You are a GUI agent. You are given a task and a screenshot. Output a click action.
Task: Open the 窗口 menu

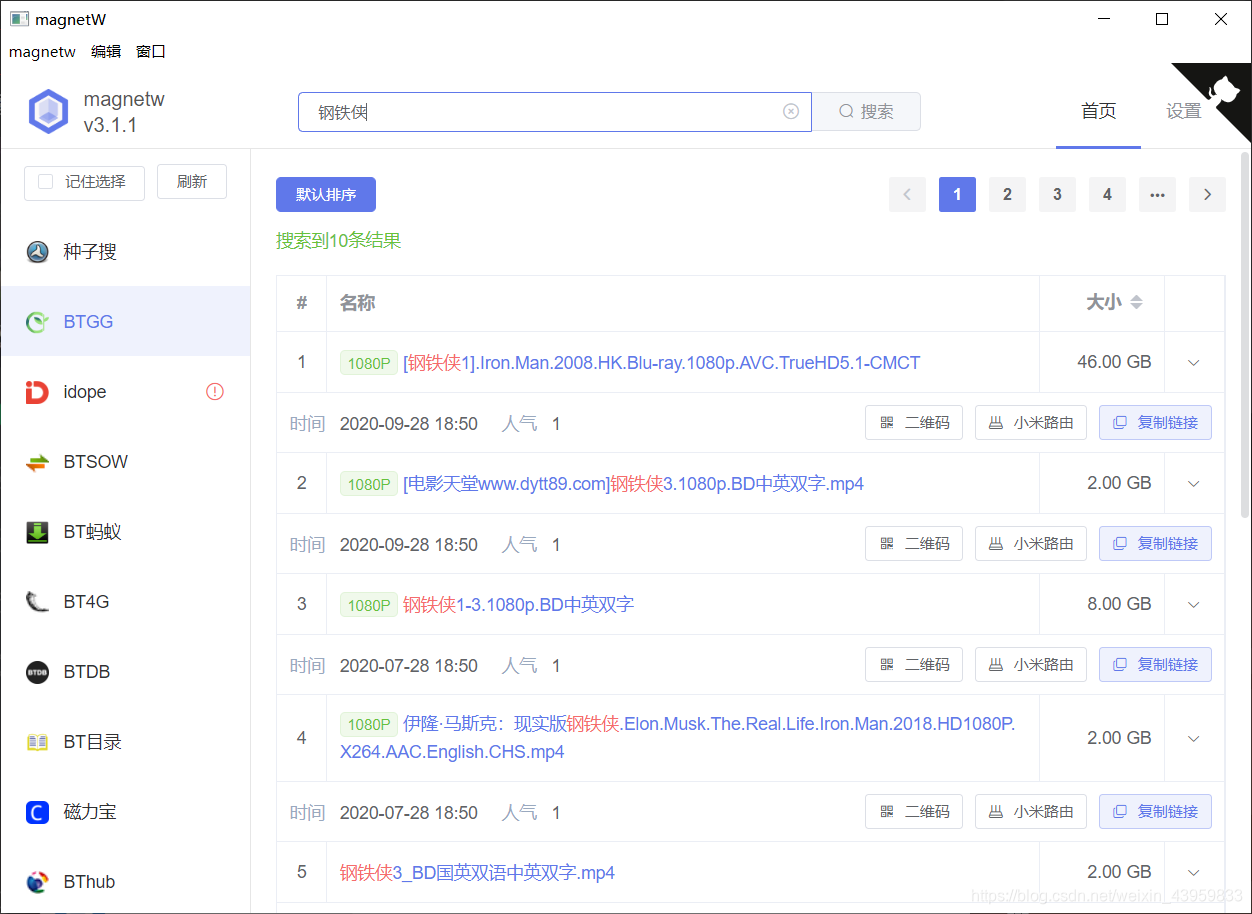151,52
